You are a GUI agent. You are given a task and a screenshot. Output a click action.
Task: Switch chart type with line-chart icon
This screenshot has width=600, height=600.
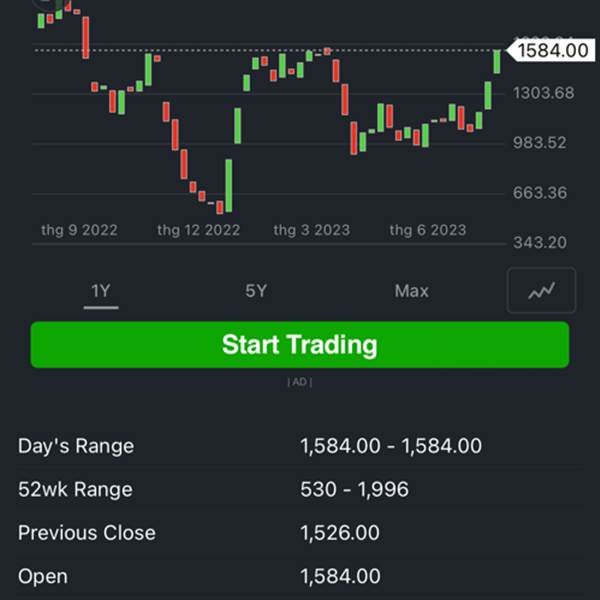[541, 290]
